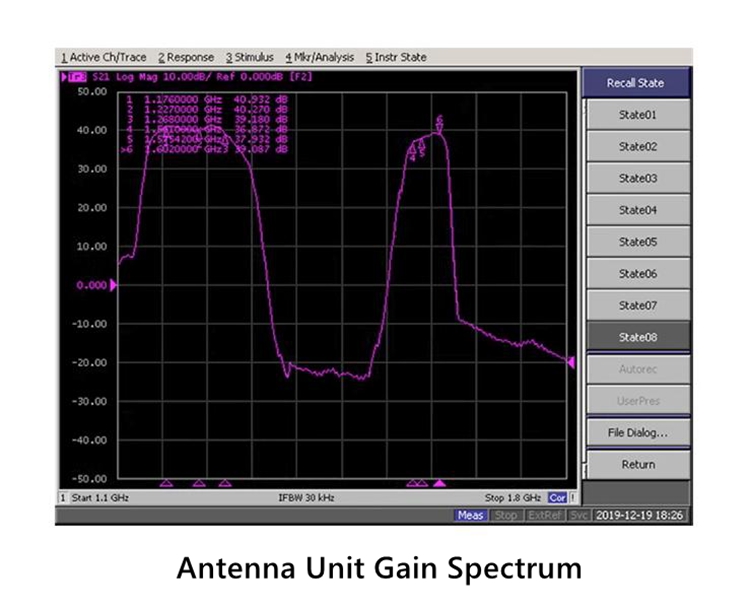Expand the Stimulus menu

[x=249, y=57]
